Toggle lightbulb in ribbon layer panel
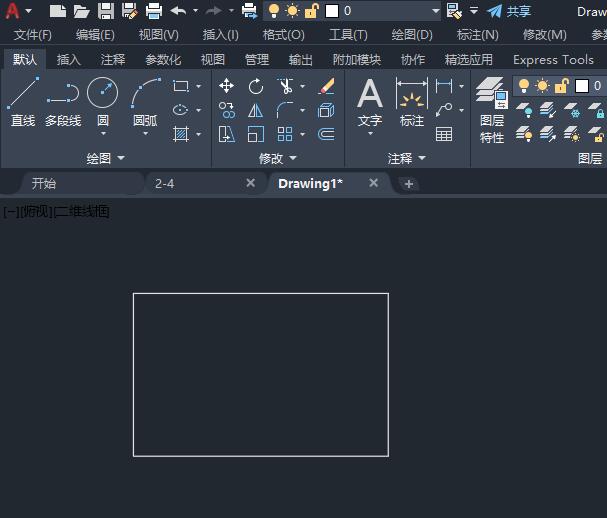Image resolution: width=607 pixels, height=518 pixels. (x=524, y=86)
